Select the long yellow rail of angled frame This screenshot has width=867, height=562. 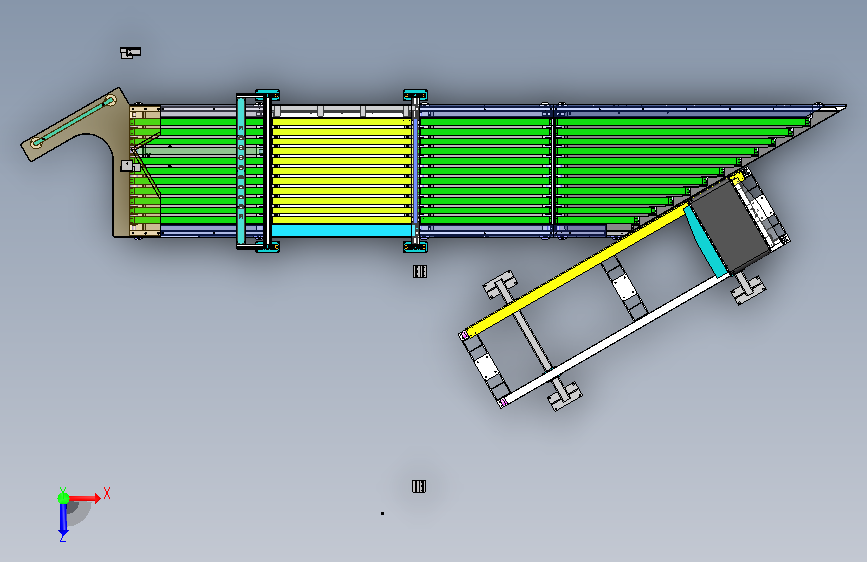(578, 268)
